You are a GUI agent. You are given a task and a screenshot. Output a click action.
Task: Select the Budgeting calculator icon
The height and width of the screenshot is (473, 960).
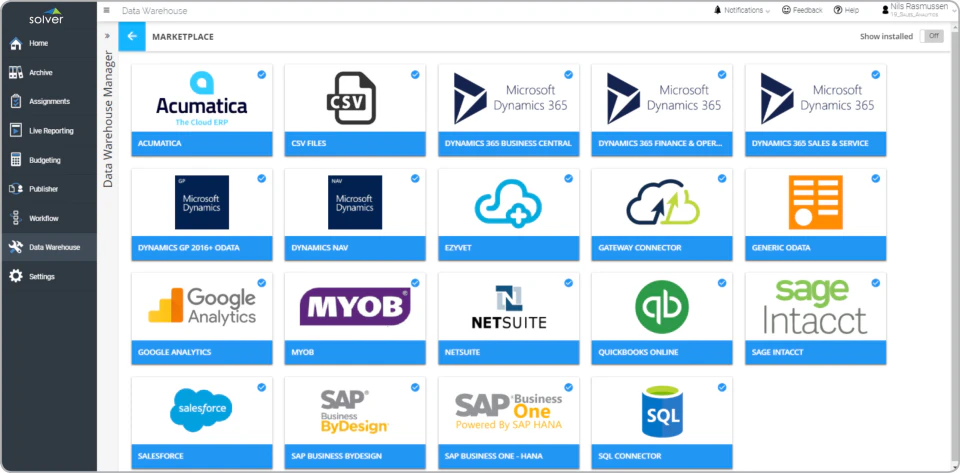pyautogui.click(x=16, y=160)
